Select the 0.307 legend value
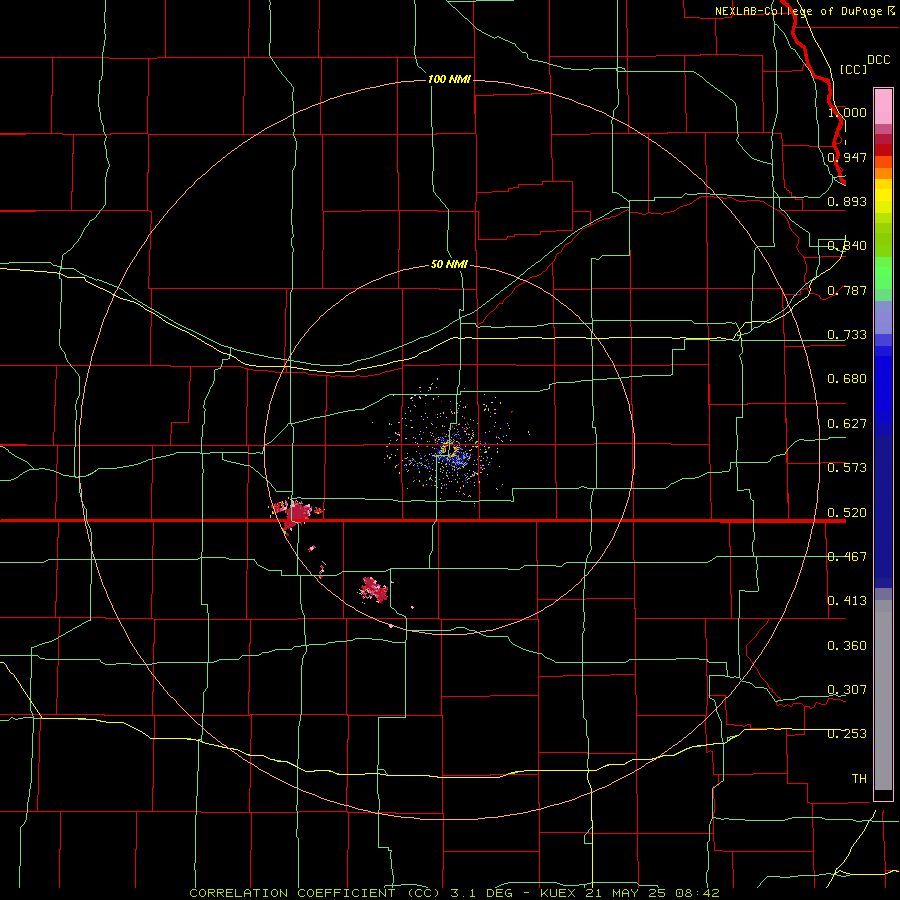 click(x=847, y=690)
